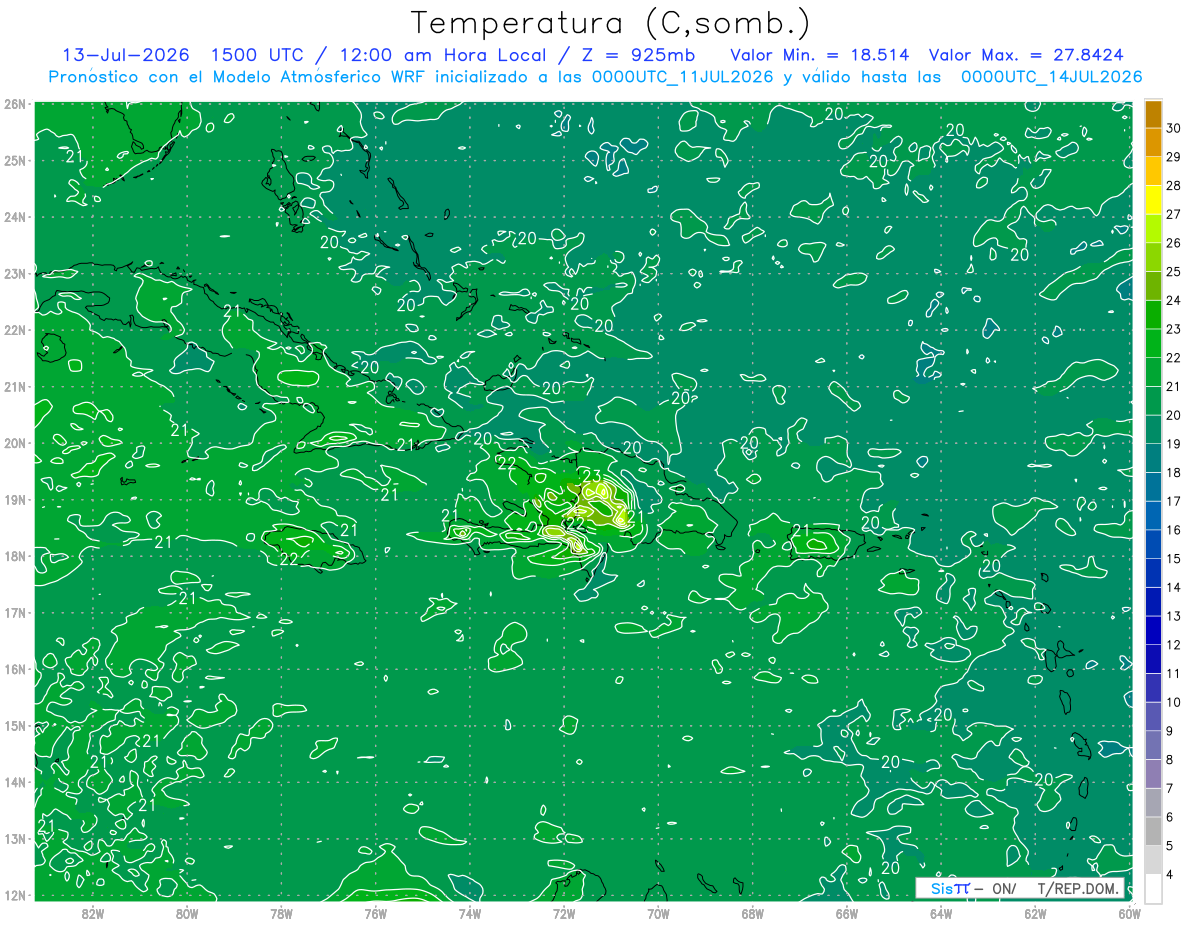This screenshot has height=927, width=1200.
Task: Click the 80W longitude axis label
Action: [187, 913]
